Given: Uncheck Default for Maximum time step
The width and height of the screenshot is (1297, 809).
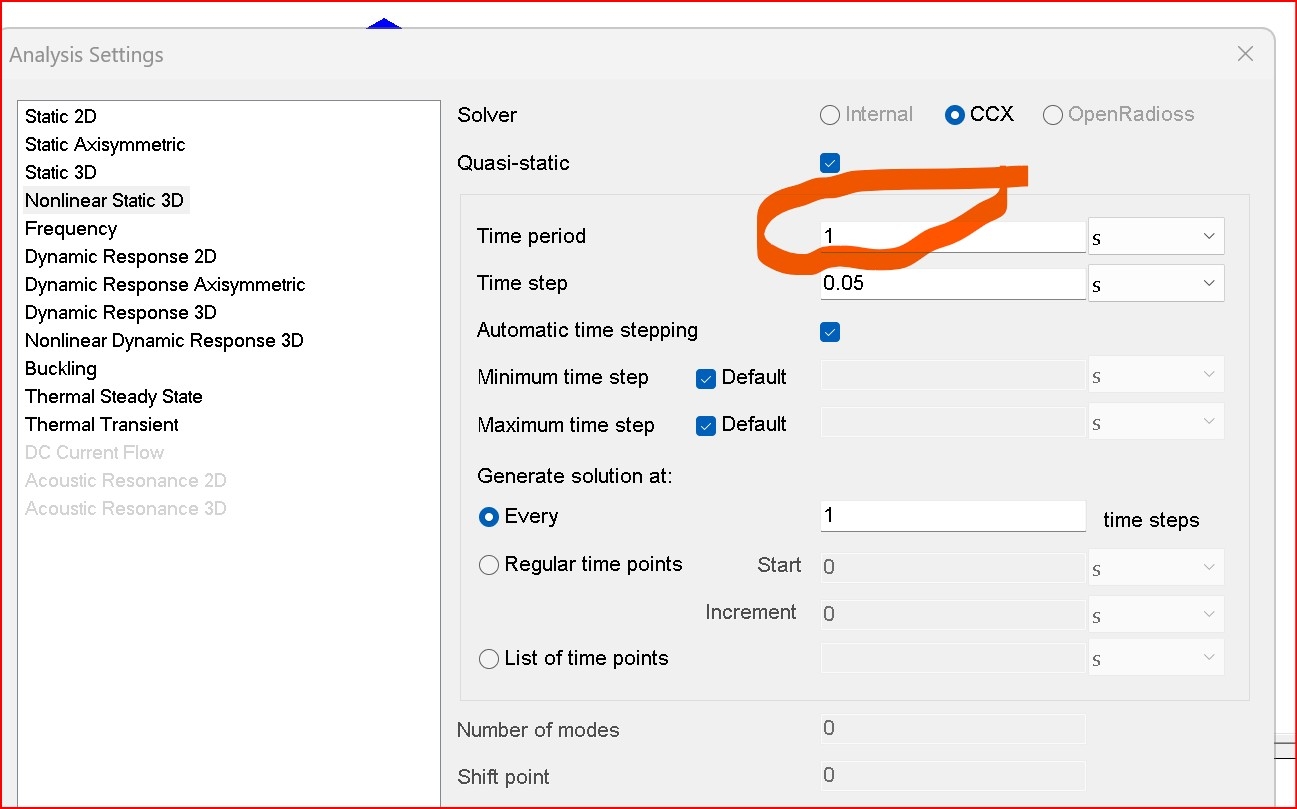Looking at the screenshot, I should click(706, 425).
